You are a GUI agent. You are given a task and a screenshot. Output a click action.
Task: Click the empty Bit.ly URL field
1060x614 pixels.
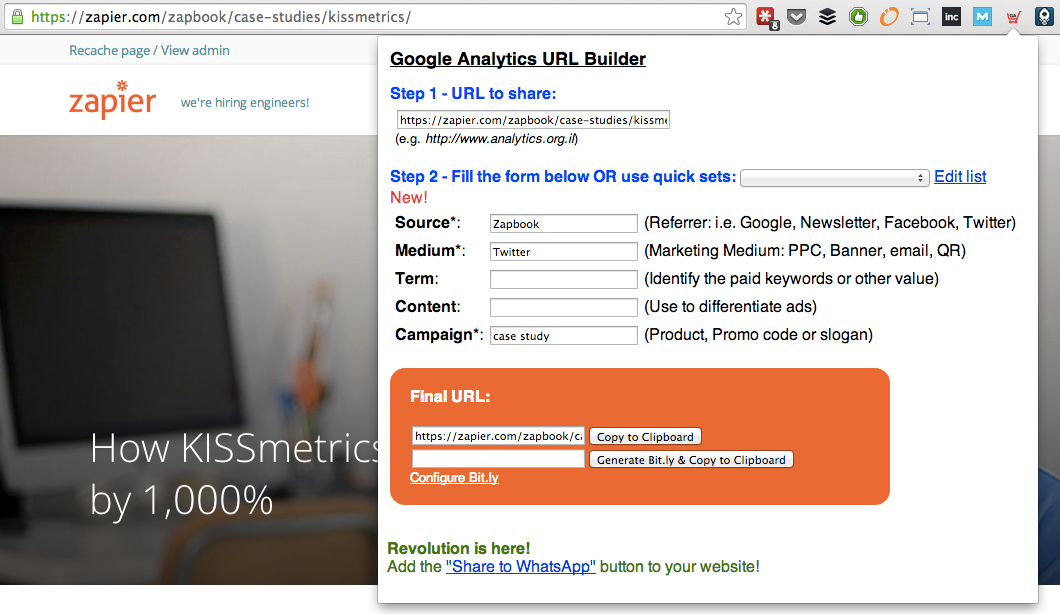(x=498, y=458)
